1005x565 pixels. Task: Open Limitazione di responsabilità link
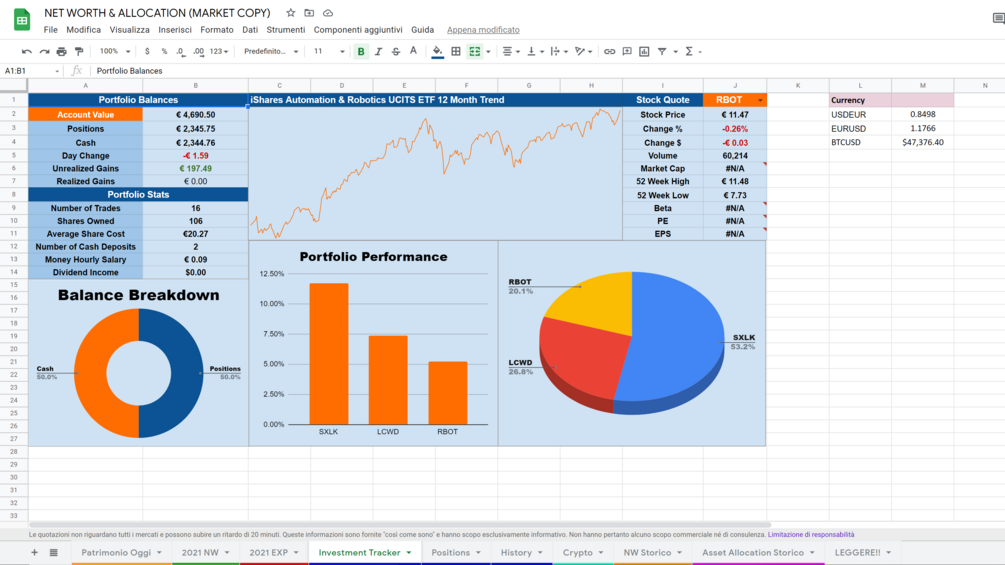811,534
